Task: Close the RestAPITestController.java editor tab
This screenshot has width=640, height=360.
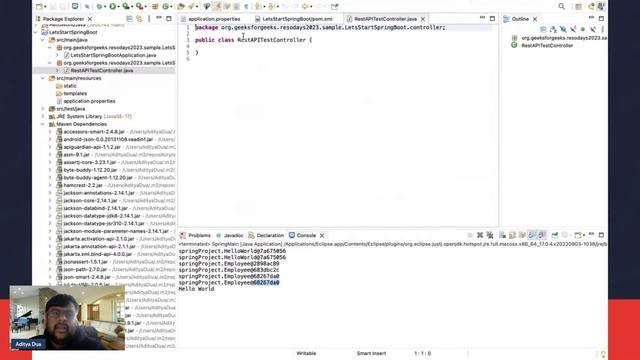Action: click(x=423, y=19)
